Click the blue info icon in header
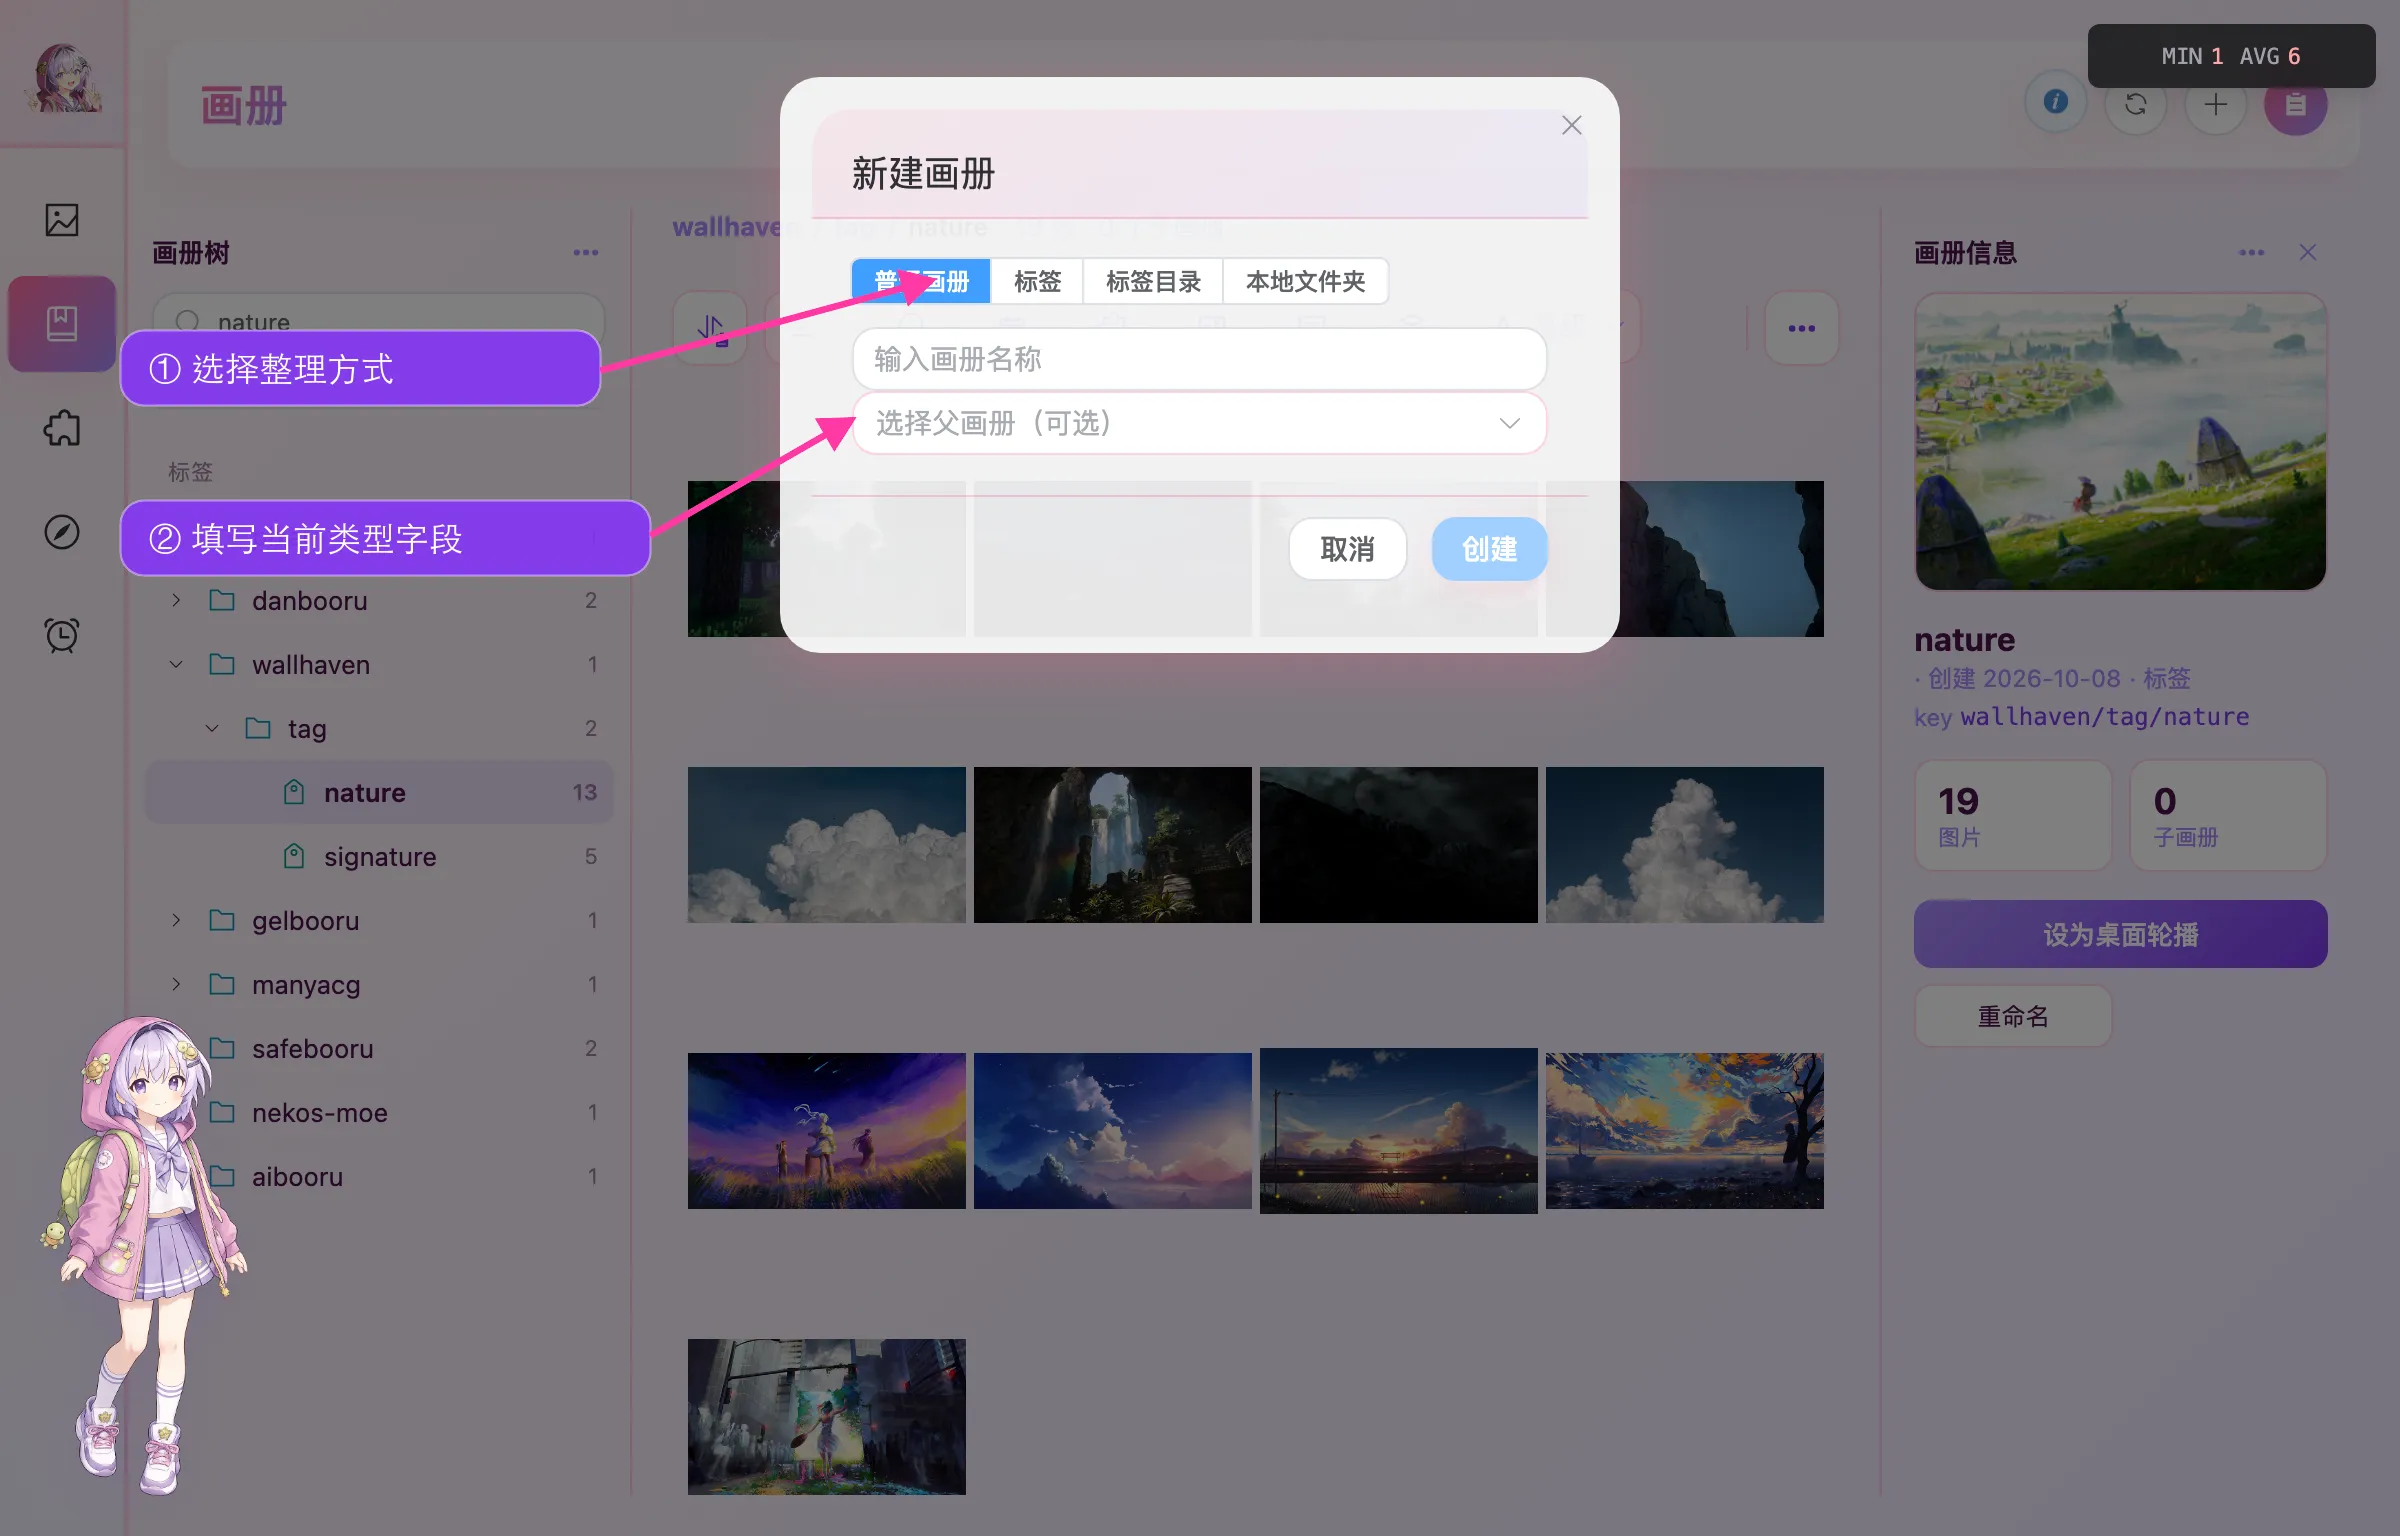 [2056, 102]
